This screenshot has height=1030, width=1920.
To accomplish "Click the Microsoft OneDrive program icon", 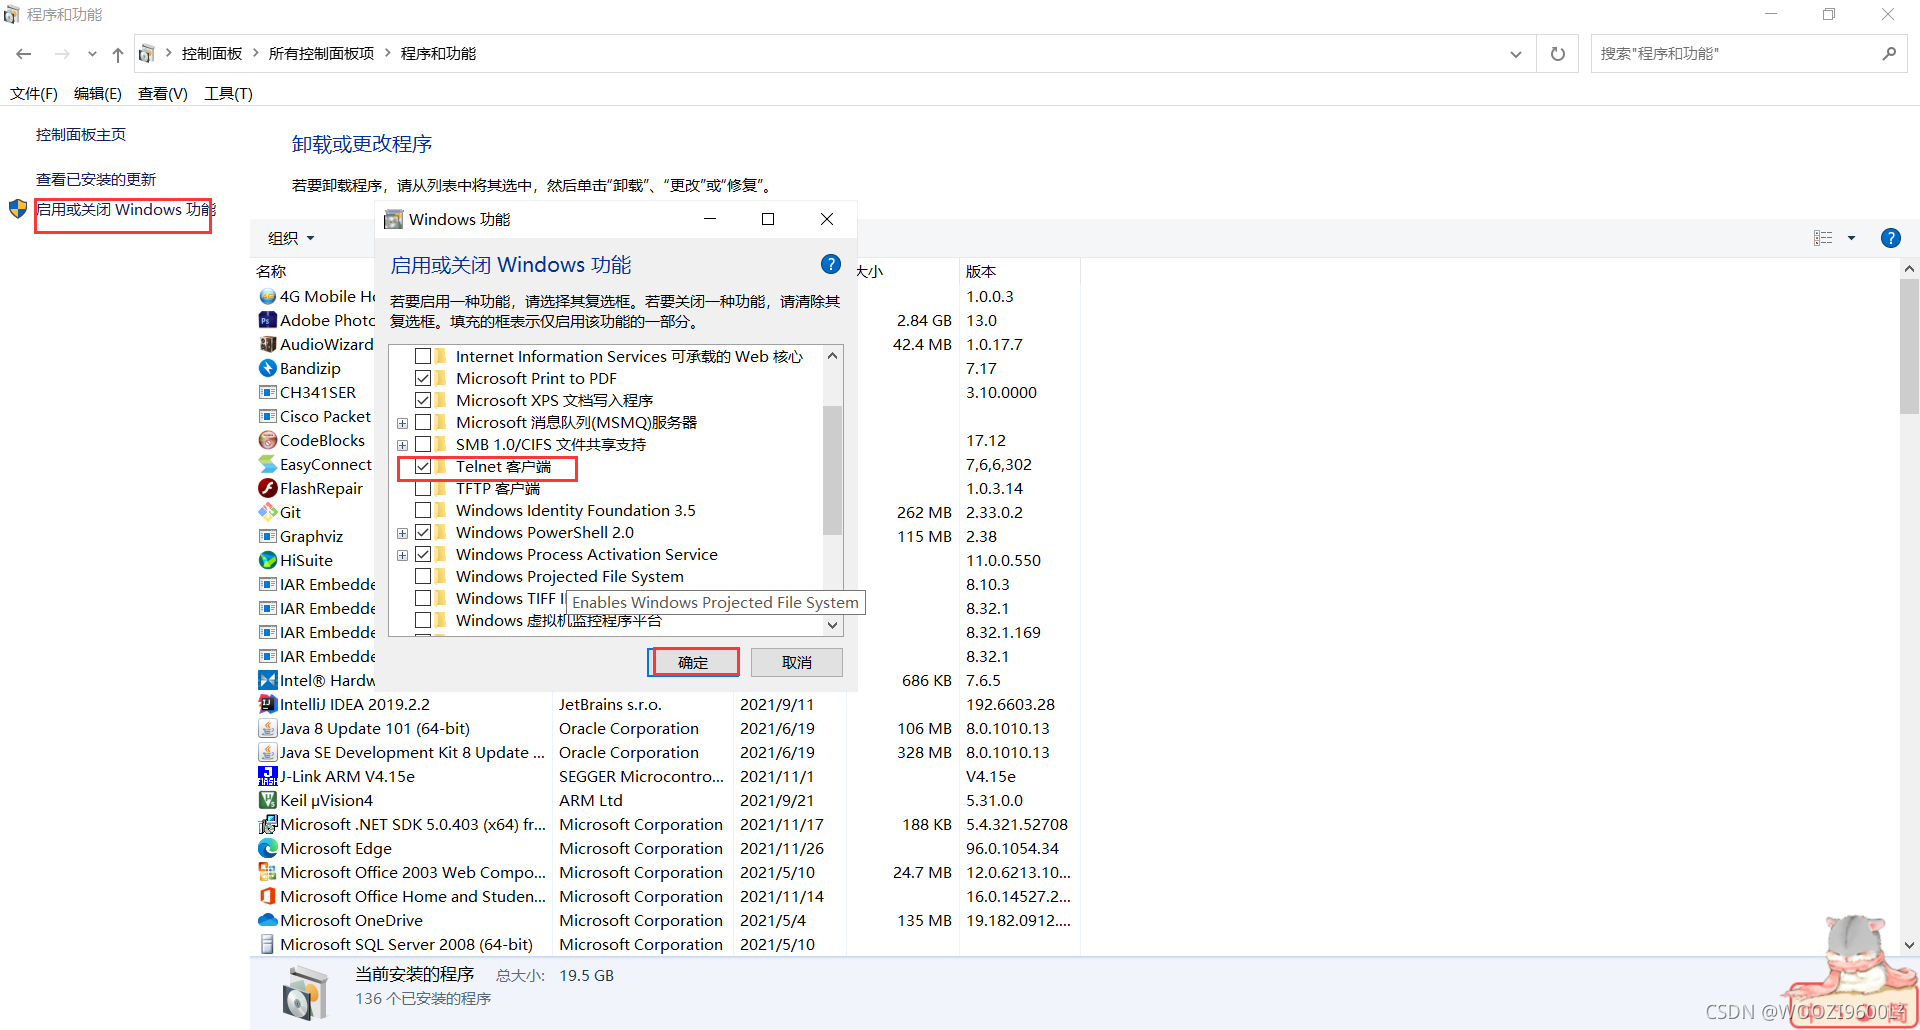I will (x=267, y=921).
